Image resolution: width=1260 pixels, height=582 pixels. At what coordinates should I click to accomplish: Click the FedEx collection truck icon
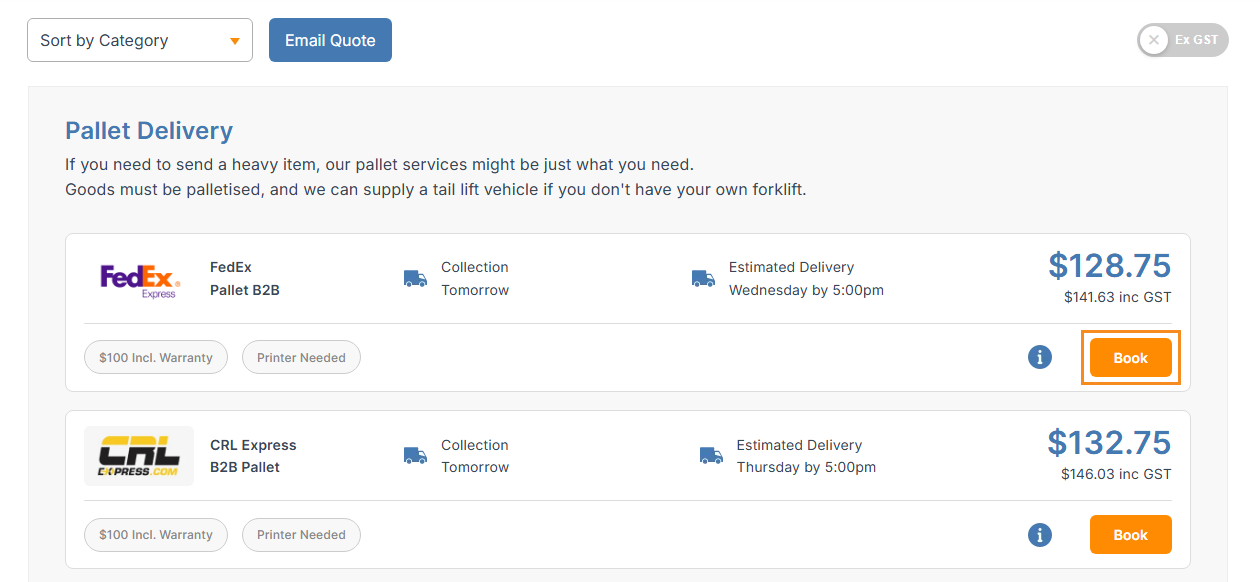pyautogui.click(x=415, y=278)
